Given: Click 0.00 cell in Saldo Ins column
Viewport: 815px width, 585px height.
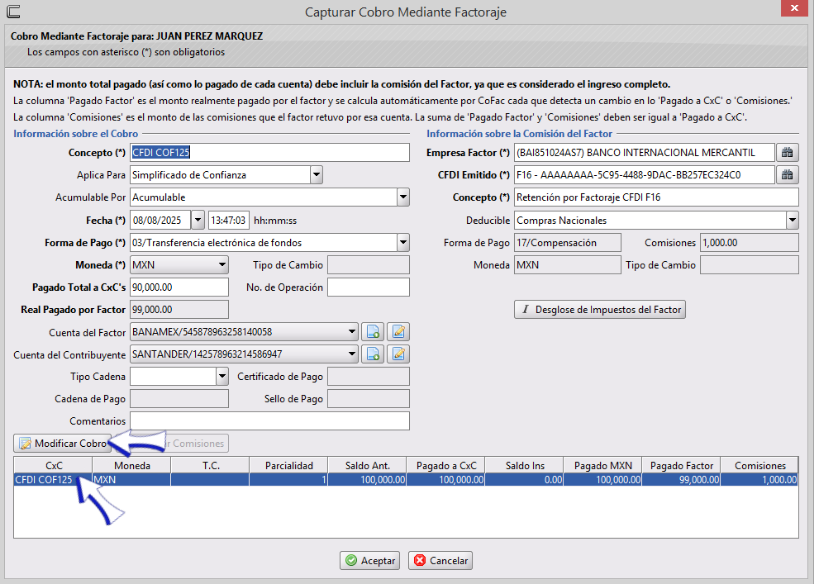Looking at the screenshot, I should (524, 479).
